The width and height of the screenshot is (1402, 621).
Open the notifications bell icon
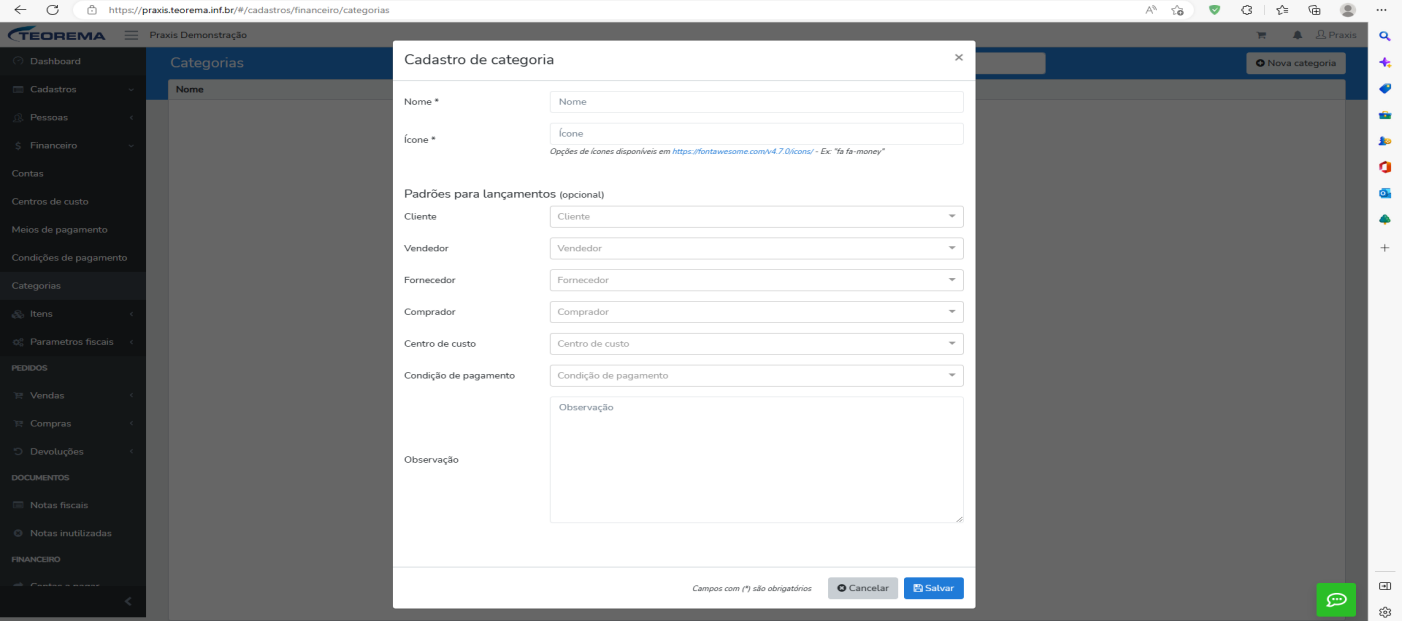click(1297, 35)
